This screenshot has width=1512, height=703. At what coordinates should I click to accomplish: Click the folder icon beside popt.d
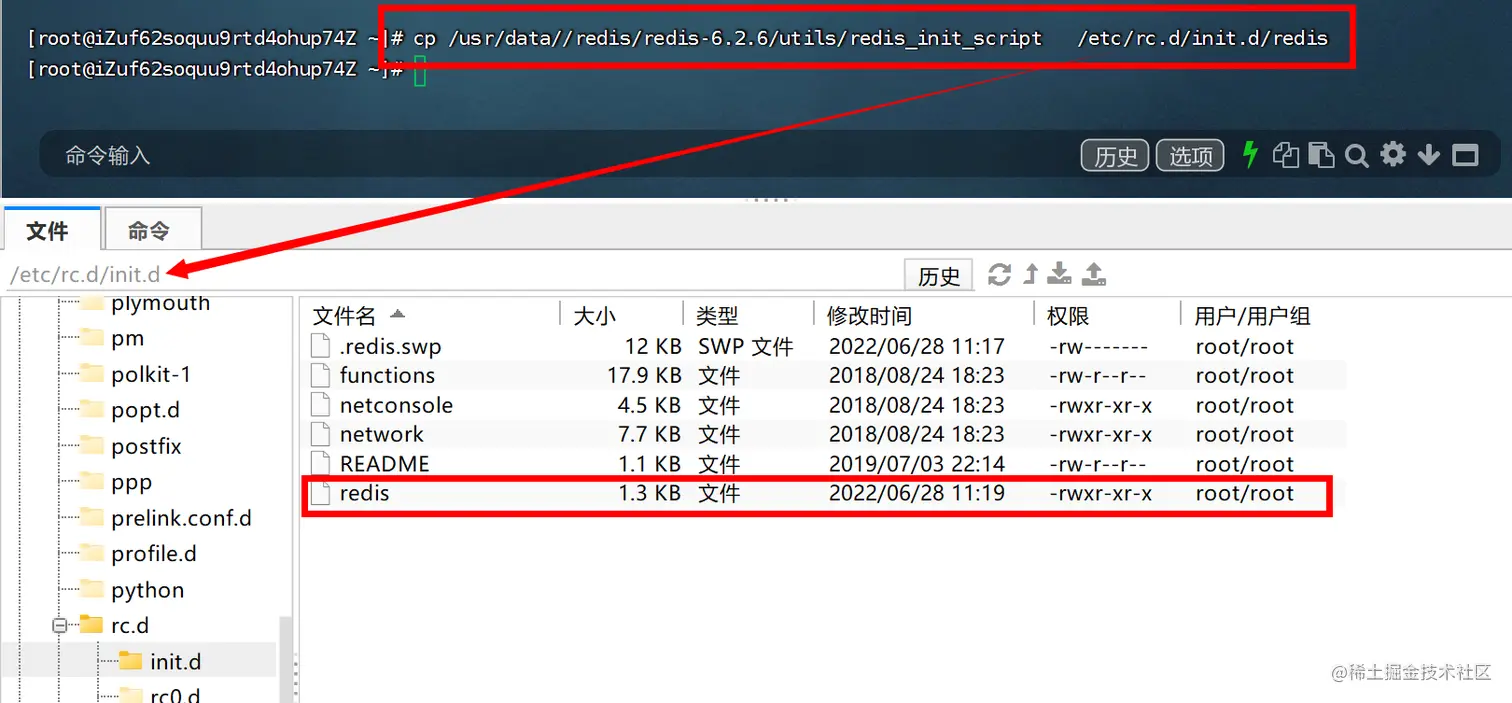tap(91, 410)
